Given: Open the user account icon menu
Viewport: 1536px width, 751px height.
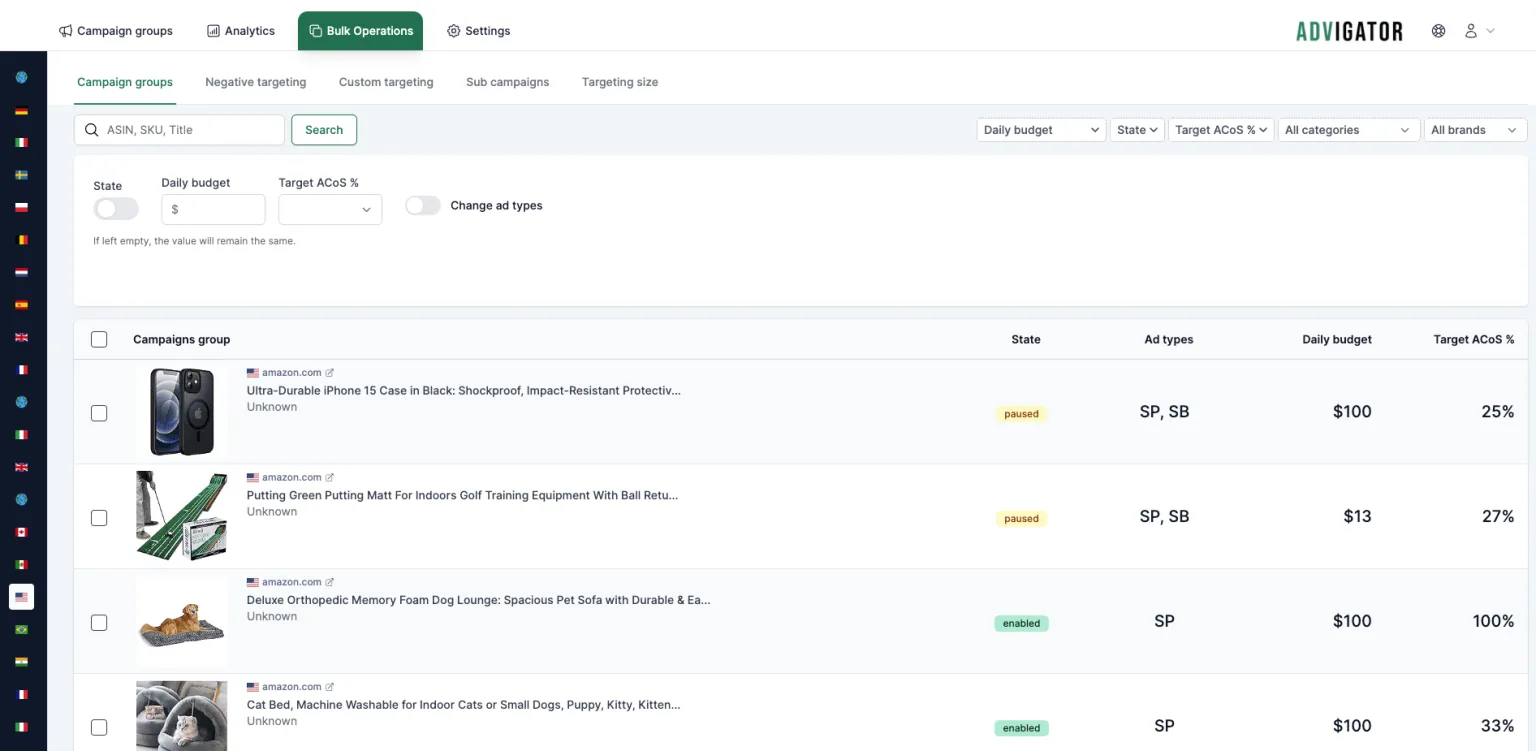Looking at the screenshot, I should click(x=1479, y=31).
